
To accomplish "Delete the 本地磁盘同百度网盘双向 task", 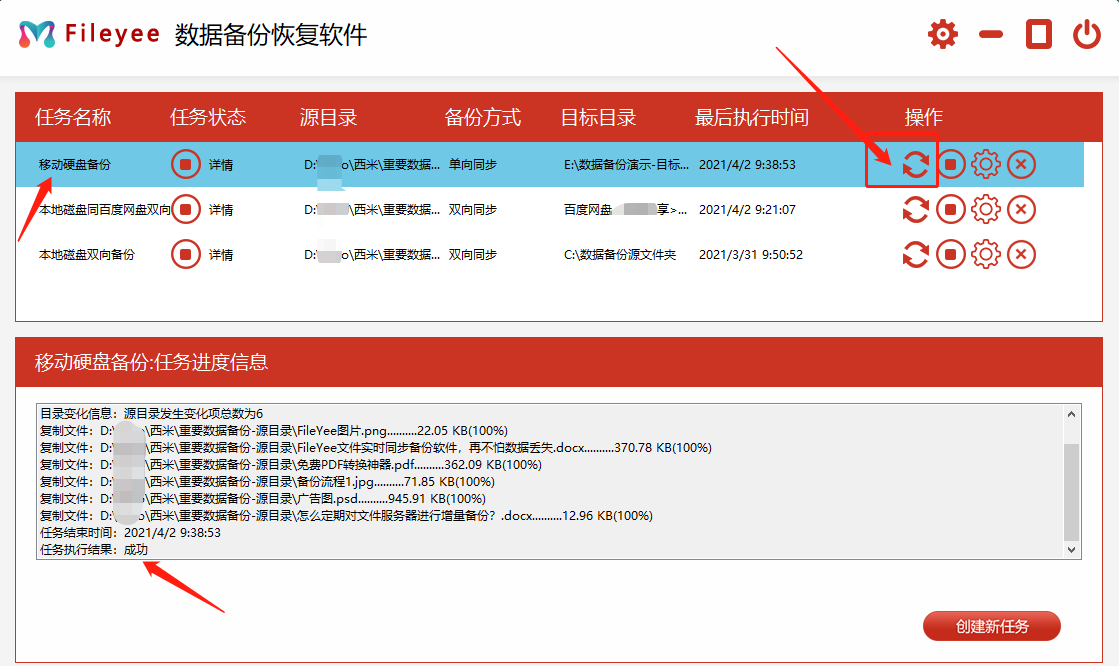I will click(1021, 210).
